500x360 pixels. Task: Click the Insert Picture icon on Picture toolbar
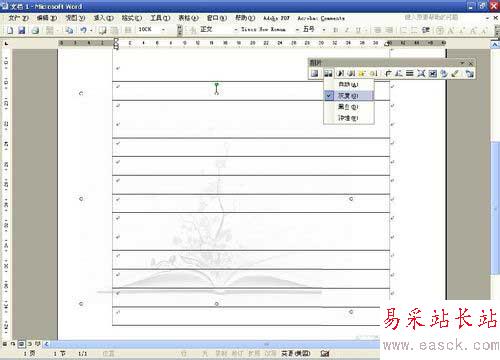[x=314, y=74]
